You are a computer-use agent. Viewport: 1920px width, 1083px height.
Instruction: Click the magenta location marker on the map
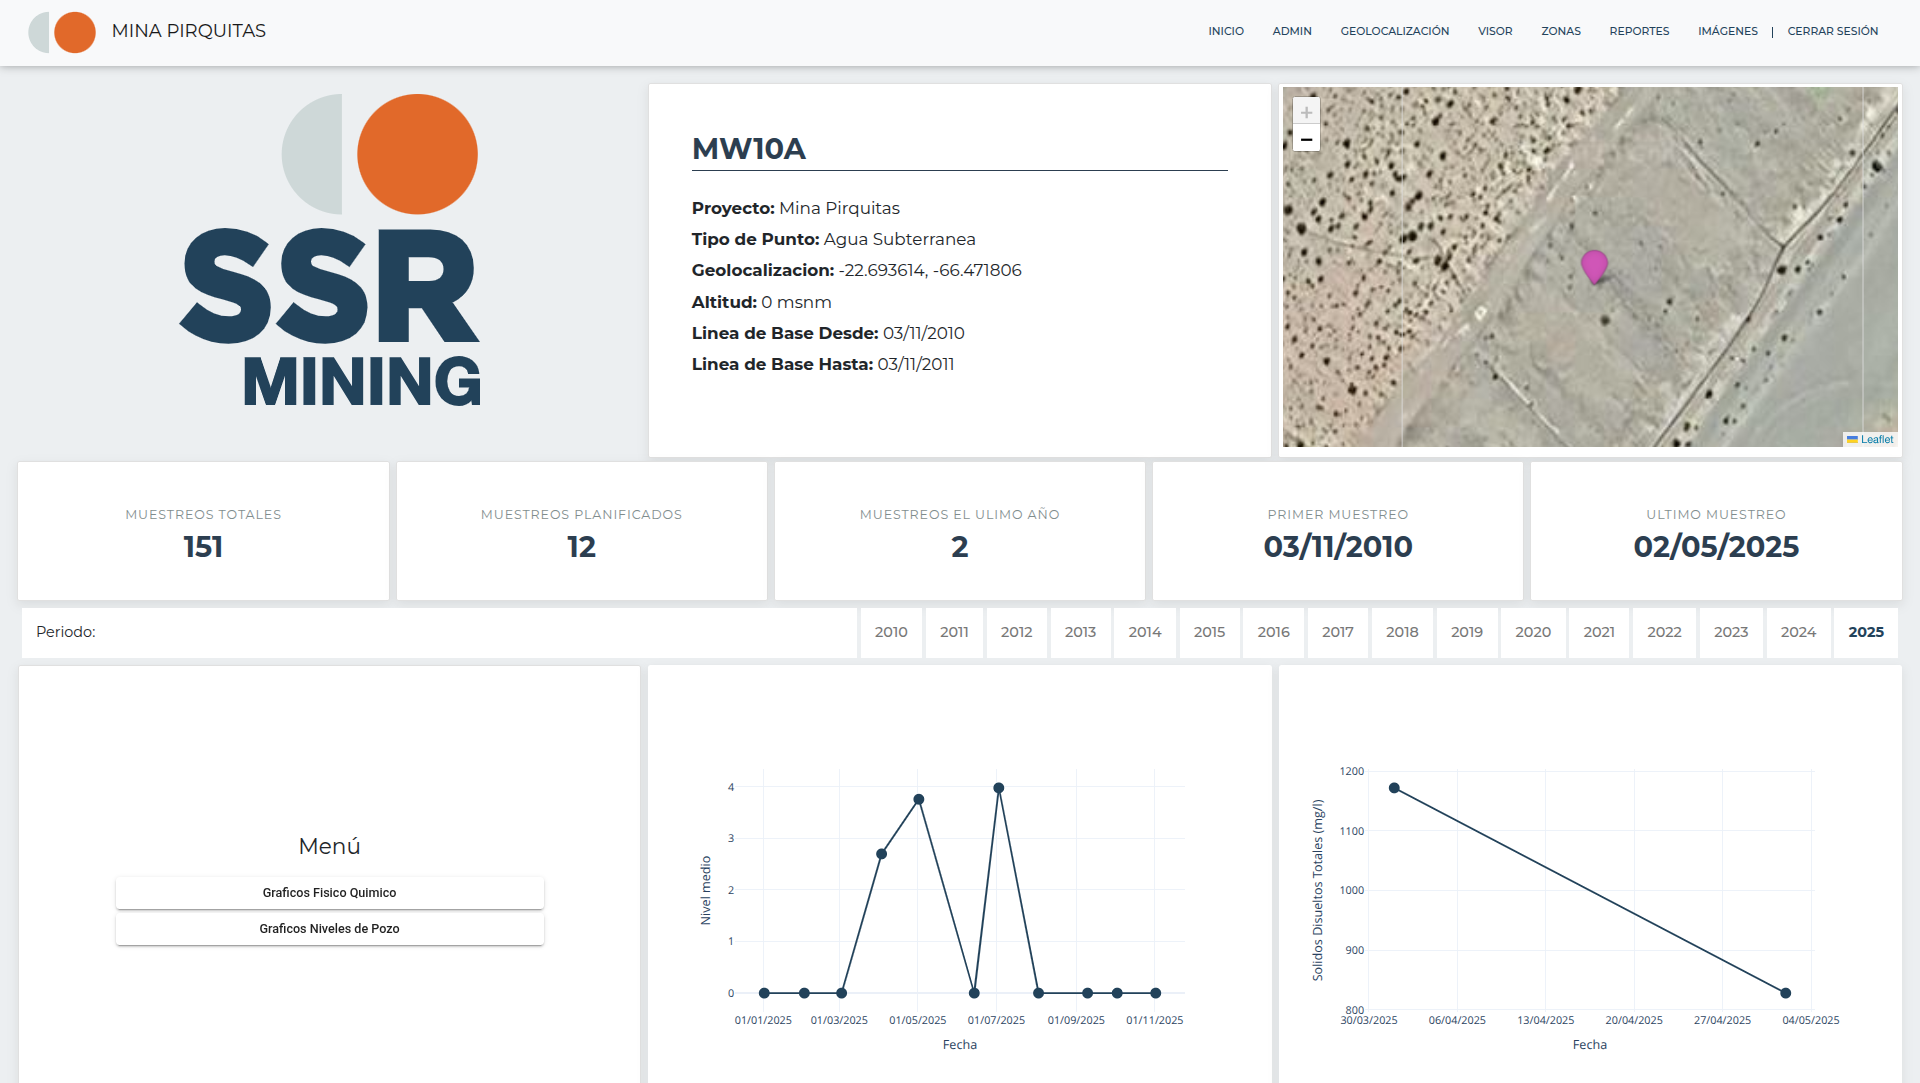click(x=1594, y=265)
